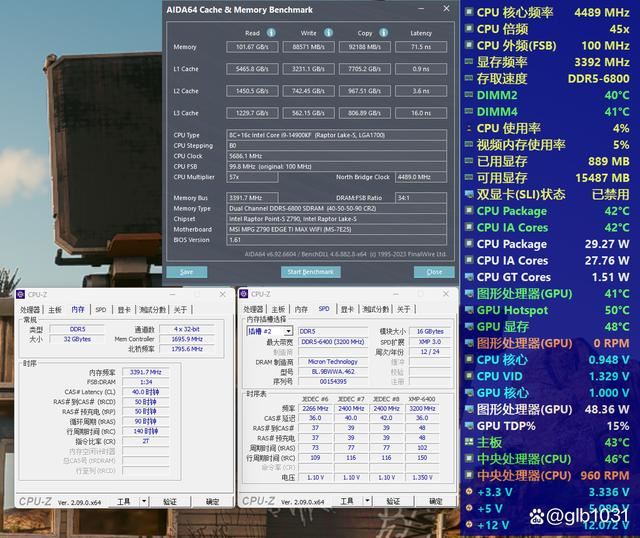The height and width of the screenshot is (538, 640).
Task: Click the CPU 核心频率 sensor icon
Action: [469, 12]
